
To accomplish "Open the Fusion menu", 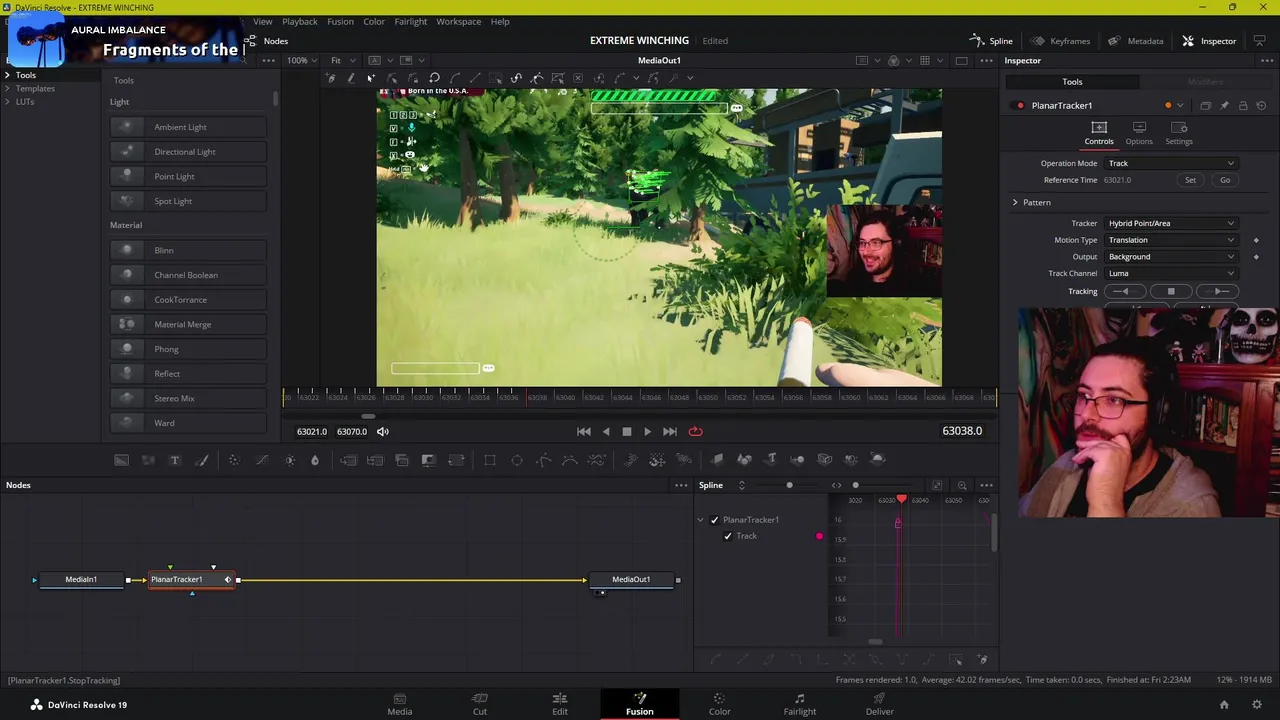I will click(340, 21).
